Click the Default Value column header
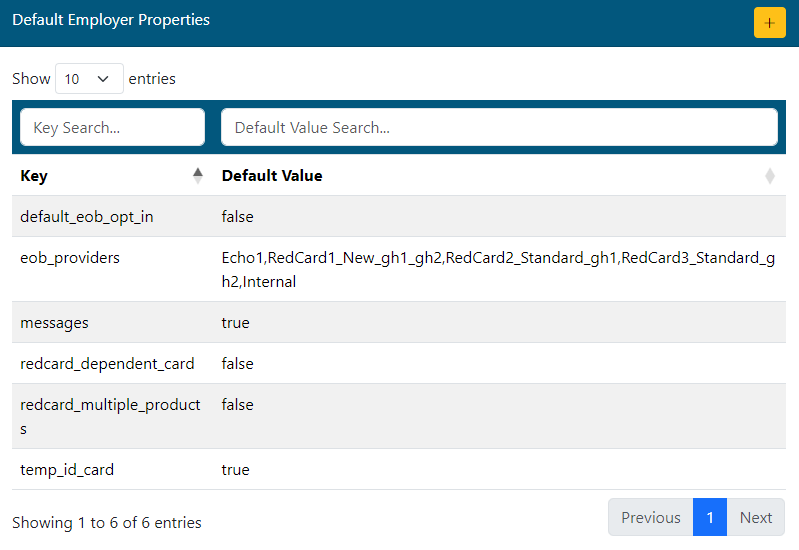The image size is (799, 550). (272, 176)
